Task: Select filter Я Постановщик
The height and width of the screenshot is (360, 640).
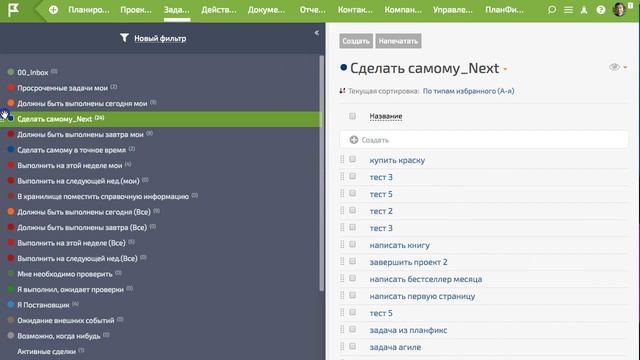Action: (43, 305)
